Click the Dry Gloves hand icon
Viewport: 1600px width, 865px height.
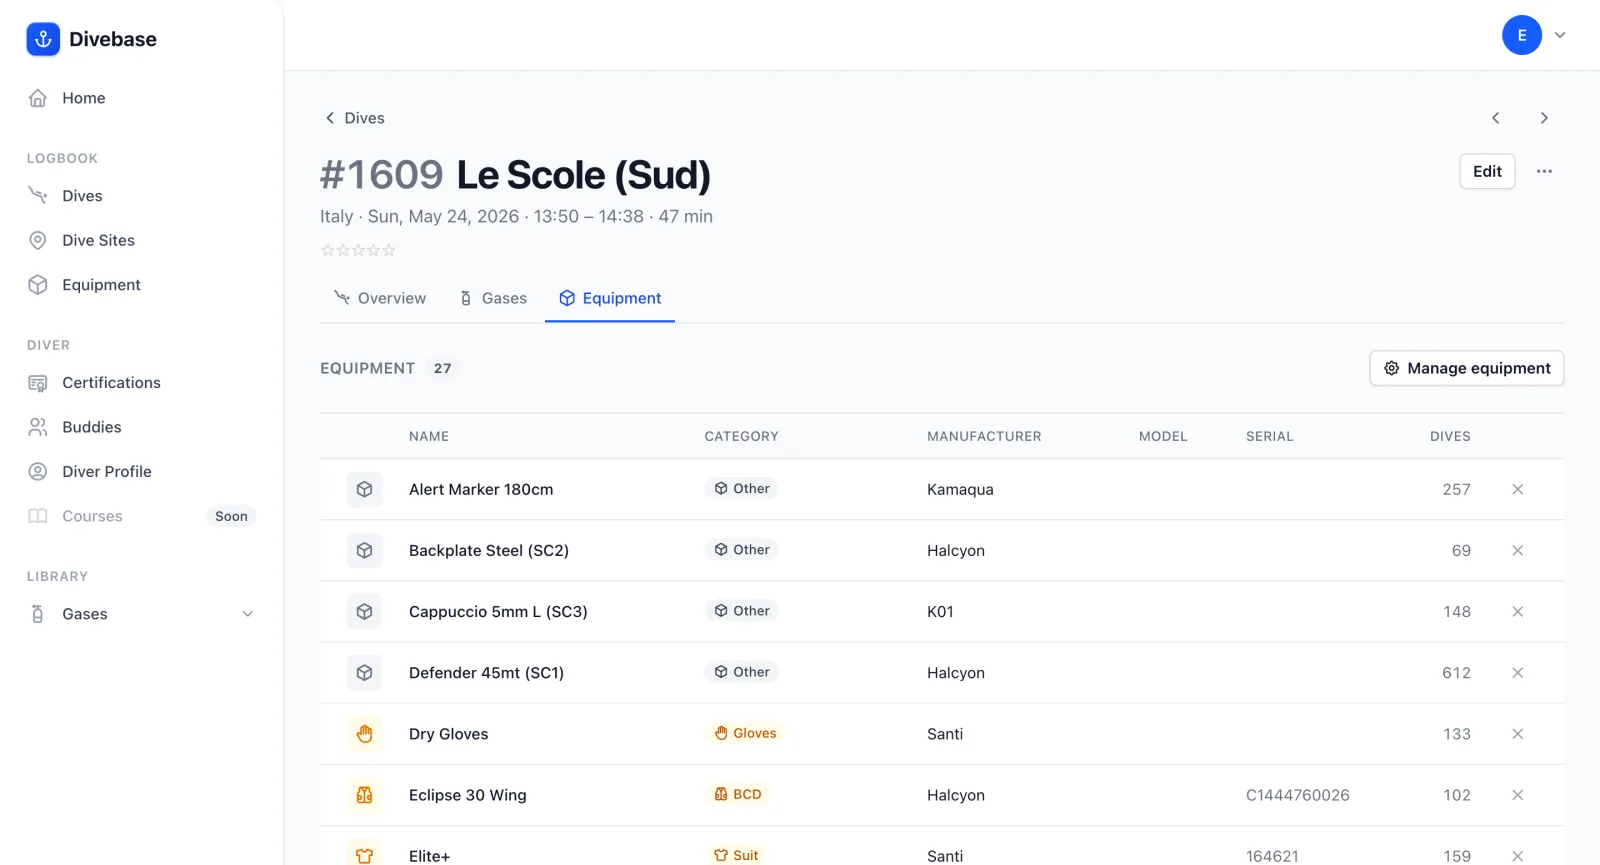click(x=364, y=734)
